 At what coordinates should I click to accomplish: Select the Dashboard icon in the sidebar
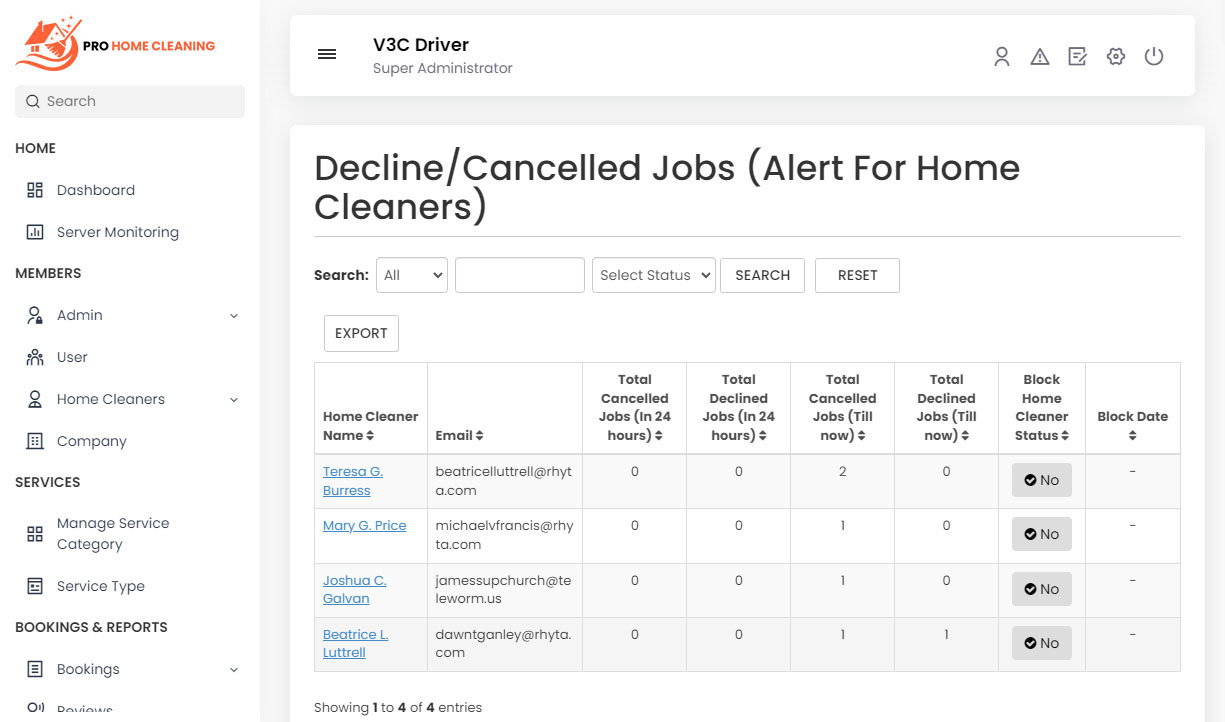35,189
